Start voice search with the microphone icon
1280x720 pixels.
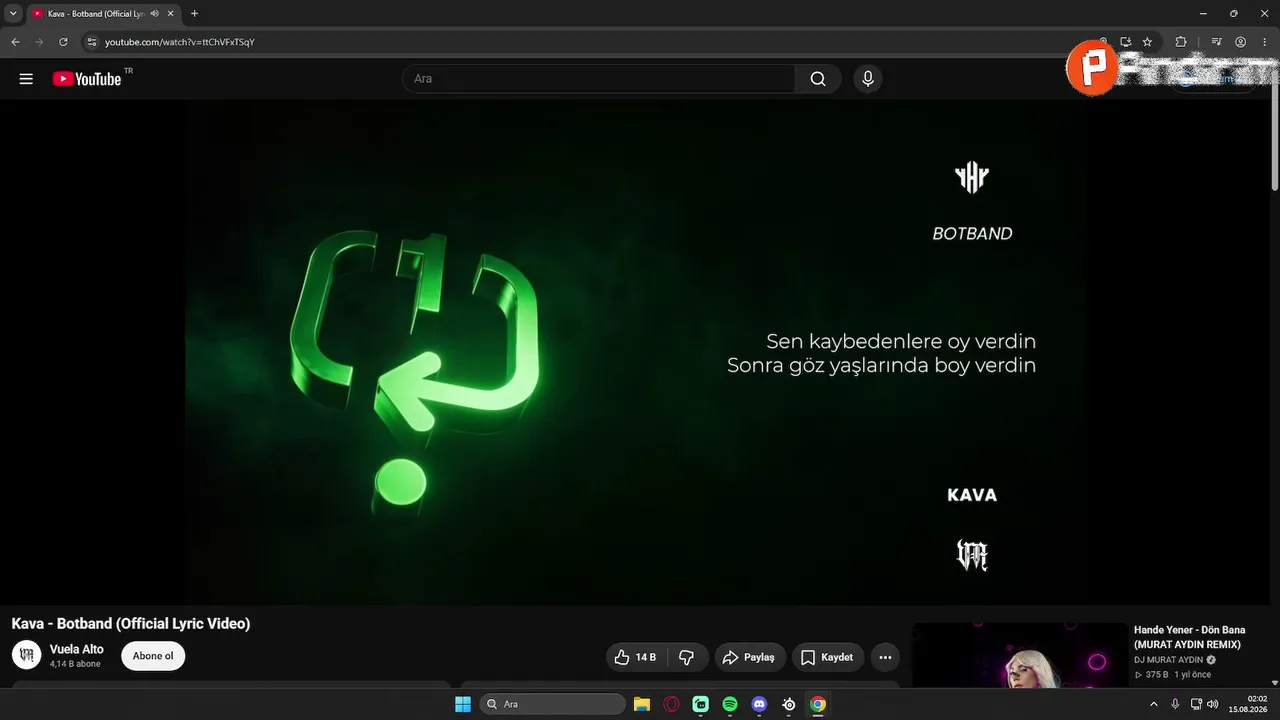pyautogui.click(x=868, y=79)
